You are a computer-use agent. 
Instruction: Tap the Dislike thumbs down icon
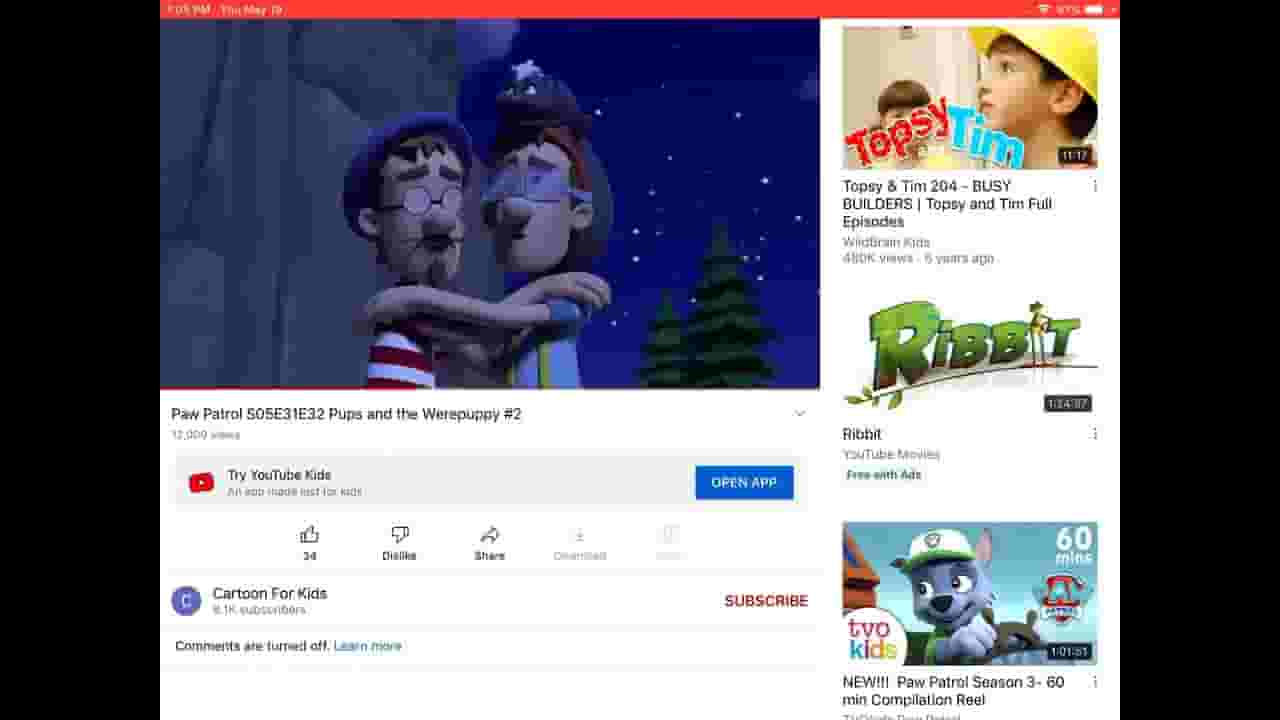pos(399,535)
